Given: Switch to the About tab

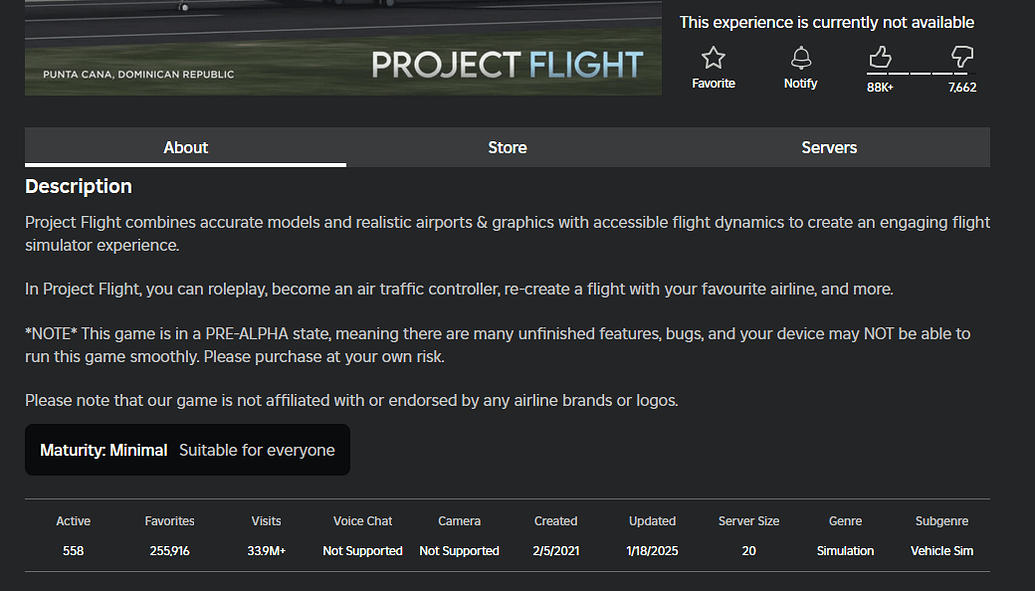Looking at the screenshot, I should coord(186,147).
